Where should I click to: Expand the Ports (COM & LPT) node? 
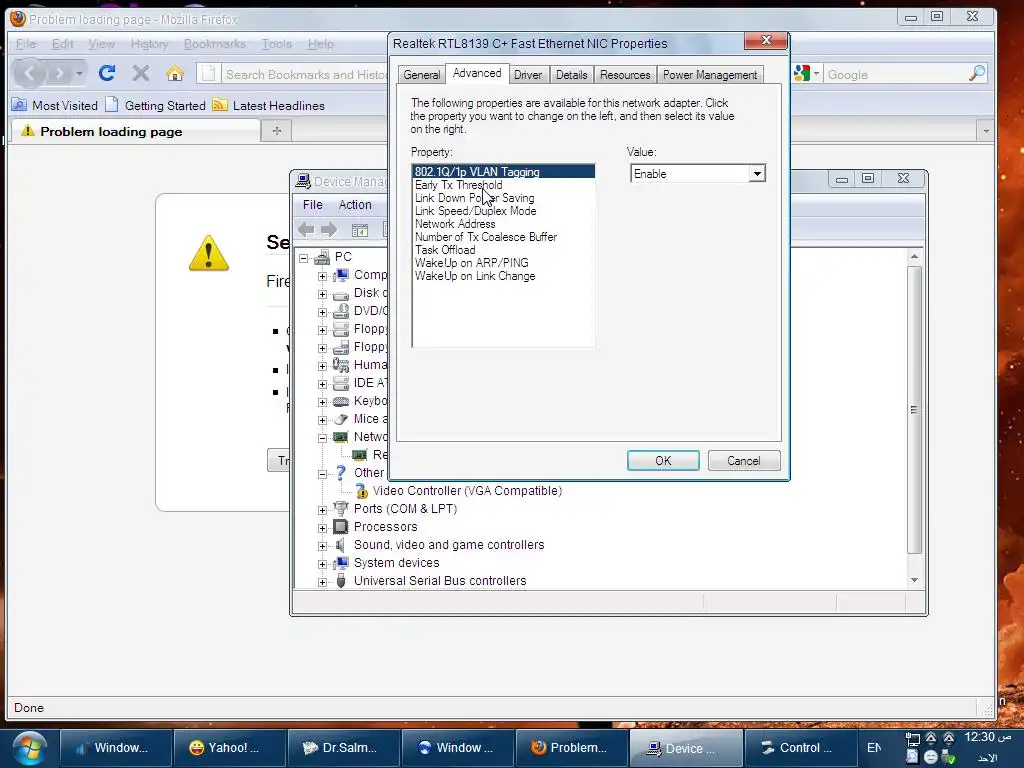click(x=323, y=509)
